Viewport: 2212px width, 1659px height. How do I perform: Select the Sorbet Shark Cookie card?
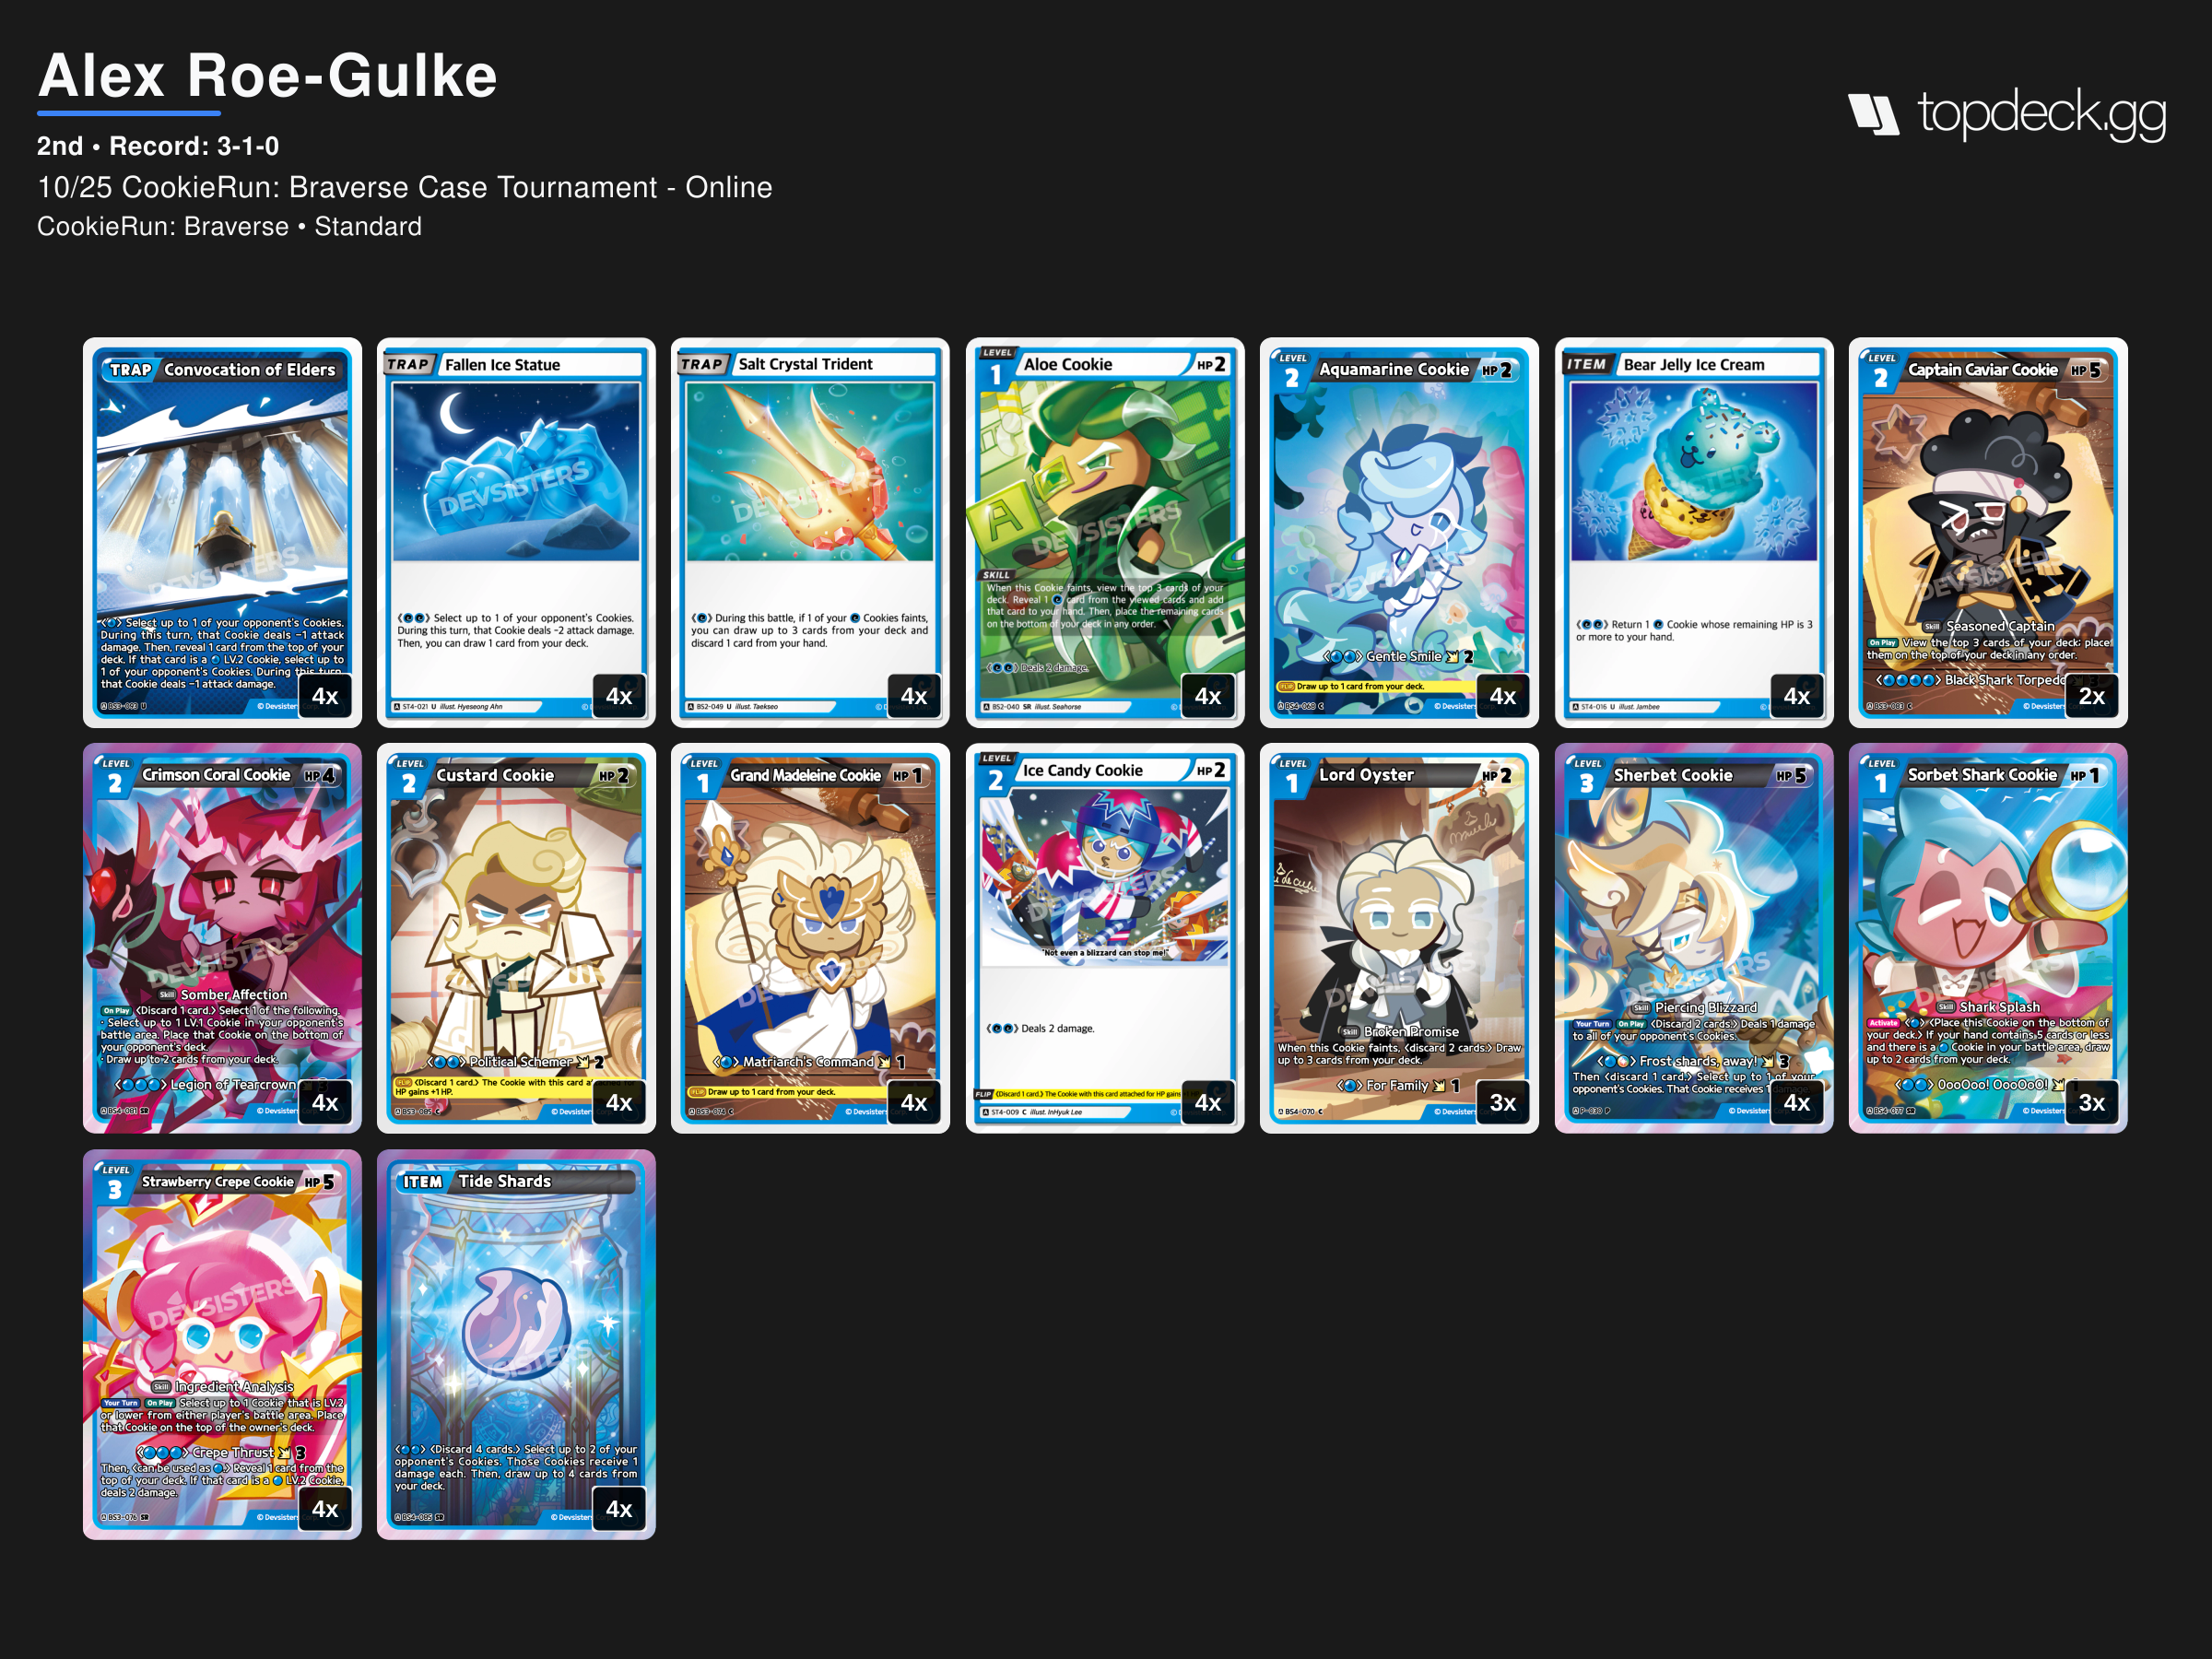1988,938
